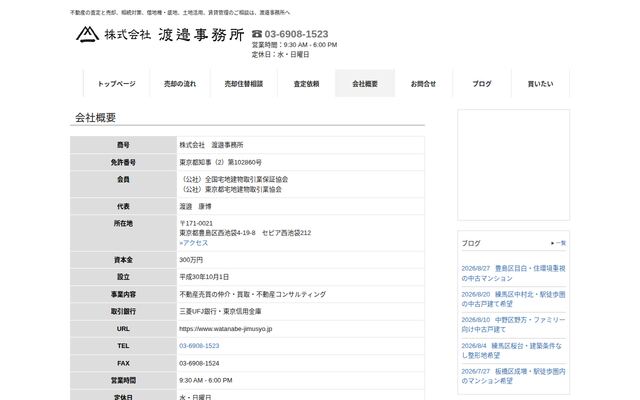Open the 2026/7/27 板橋区成増 blog post
The width and height of the screenshot is (640, 400).
(x=513, y=376)
